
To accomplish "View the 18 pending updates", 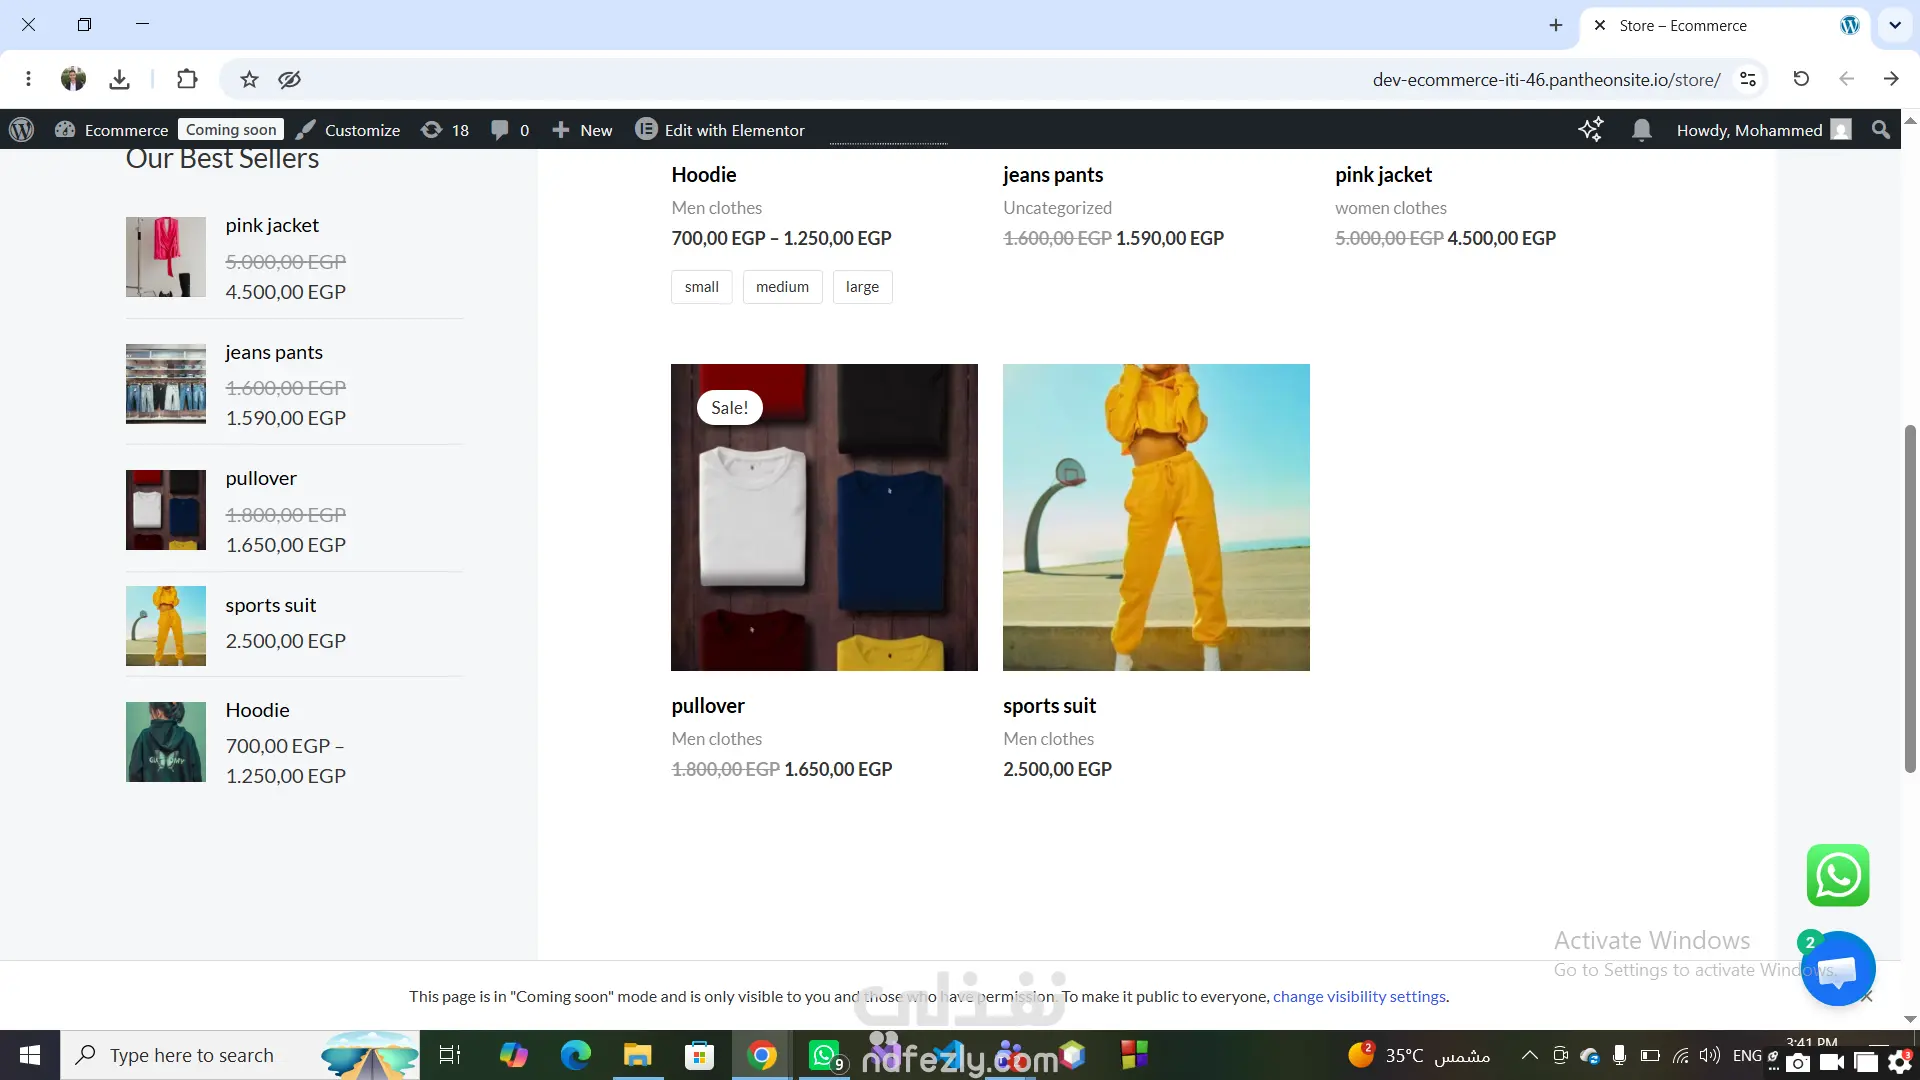I will (445, 130).
